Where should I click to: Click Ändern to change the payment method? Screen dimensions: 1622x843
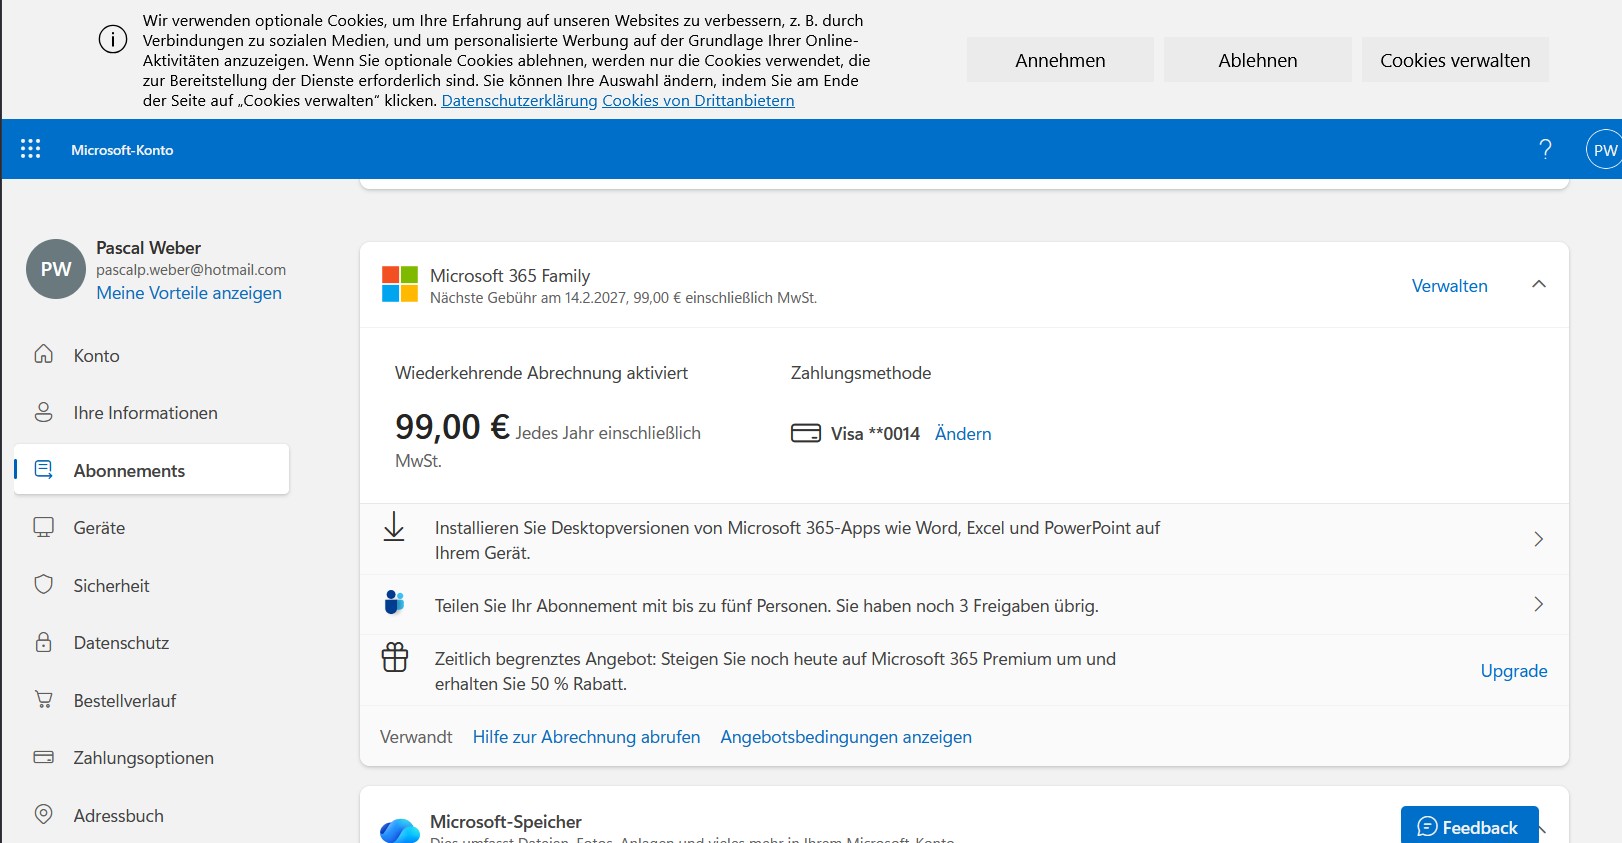coord(963,433)
